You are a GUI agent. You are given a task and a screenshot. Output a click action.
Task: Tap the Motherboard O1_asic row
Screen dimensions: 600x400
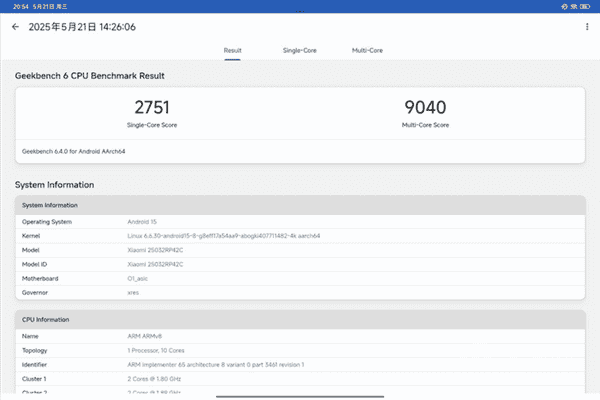(x=300, y=279)
